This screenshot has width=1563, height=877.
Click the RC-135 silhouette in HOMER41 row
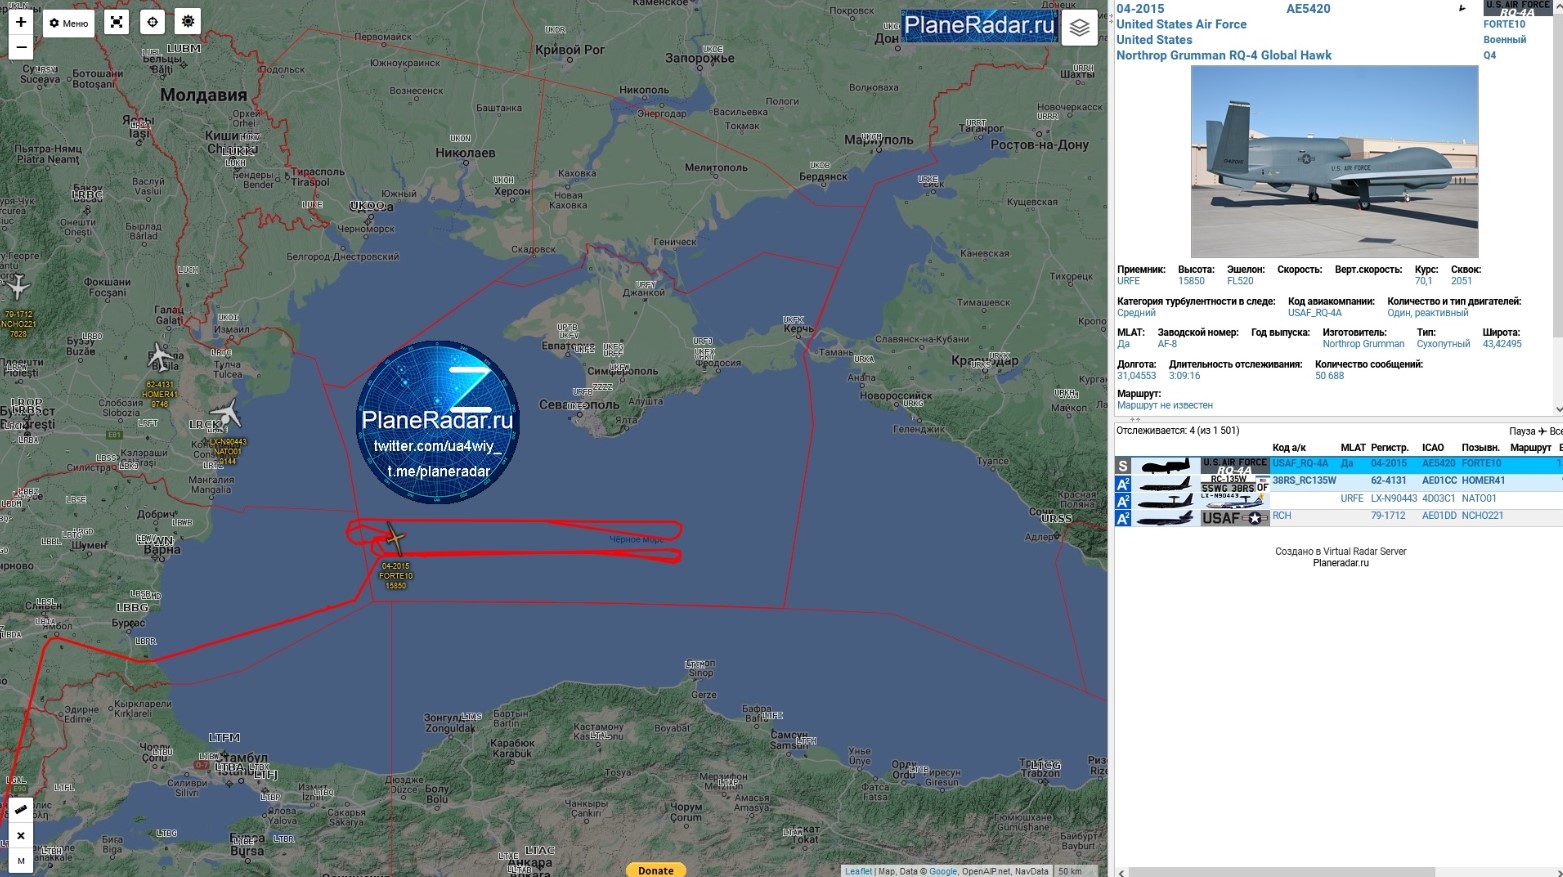[x=1166, y=483]
